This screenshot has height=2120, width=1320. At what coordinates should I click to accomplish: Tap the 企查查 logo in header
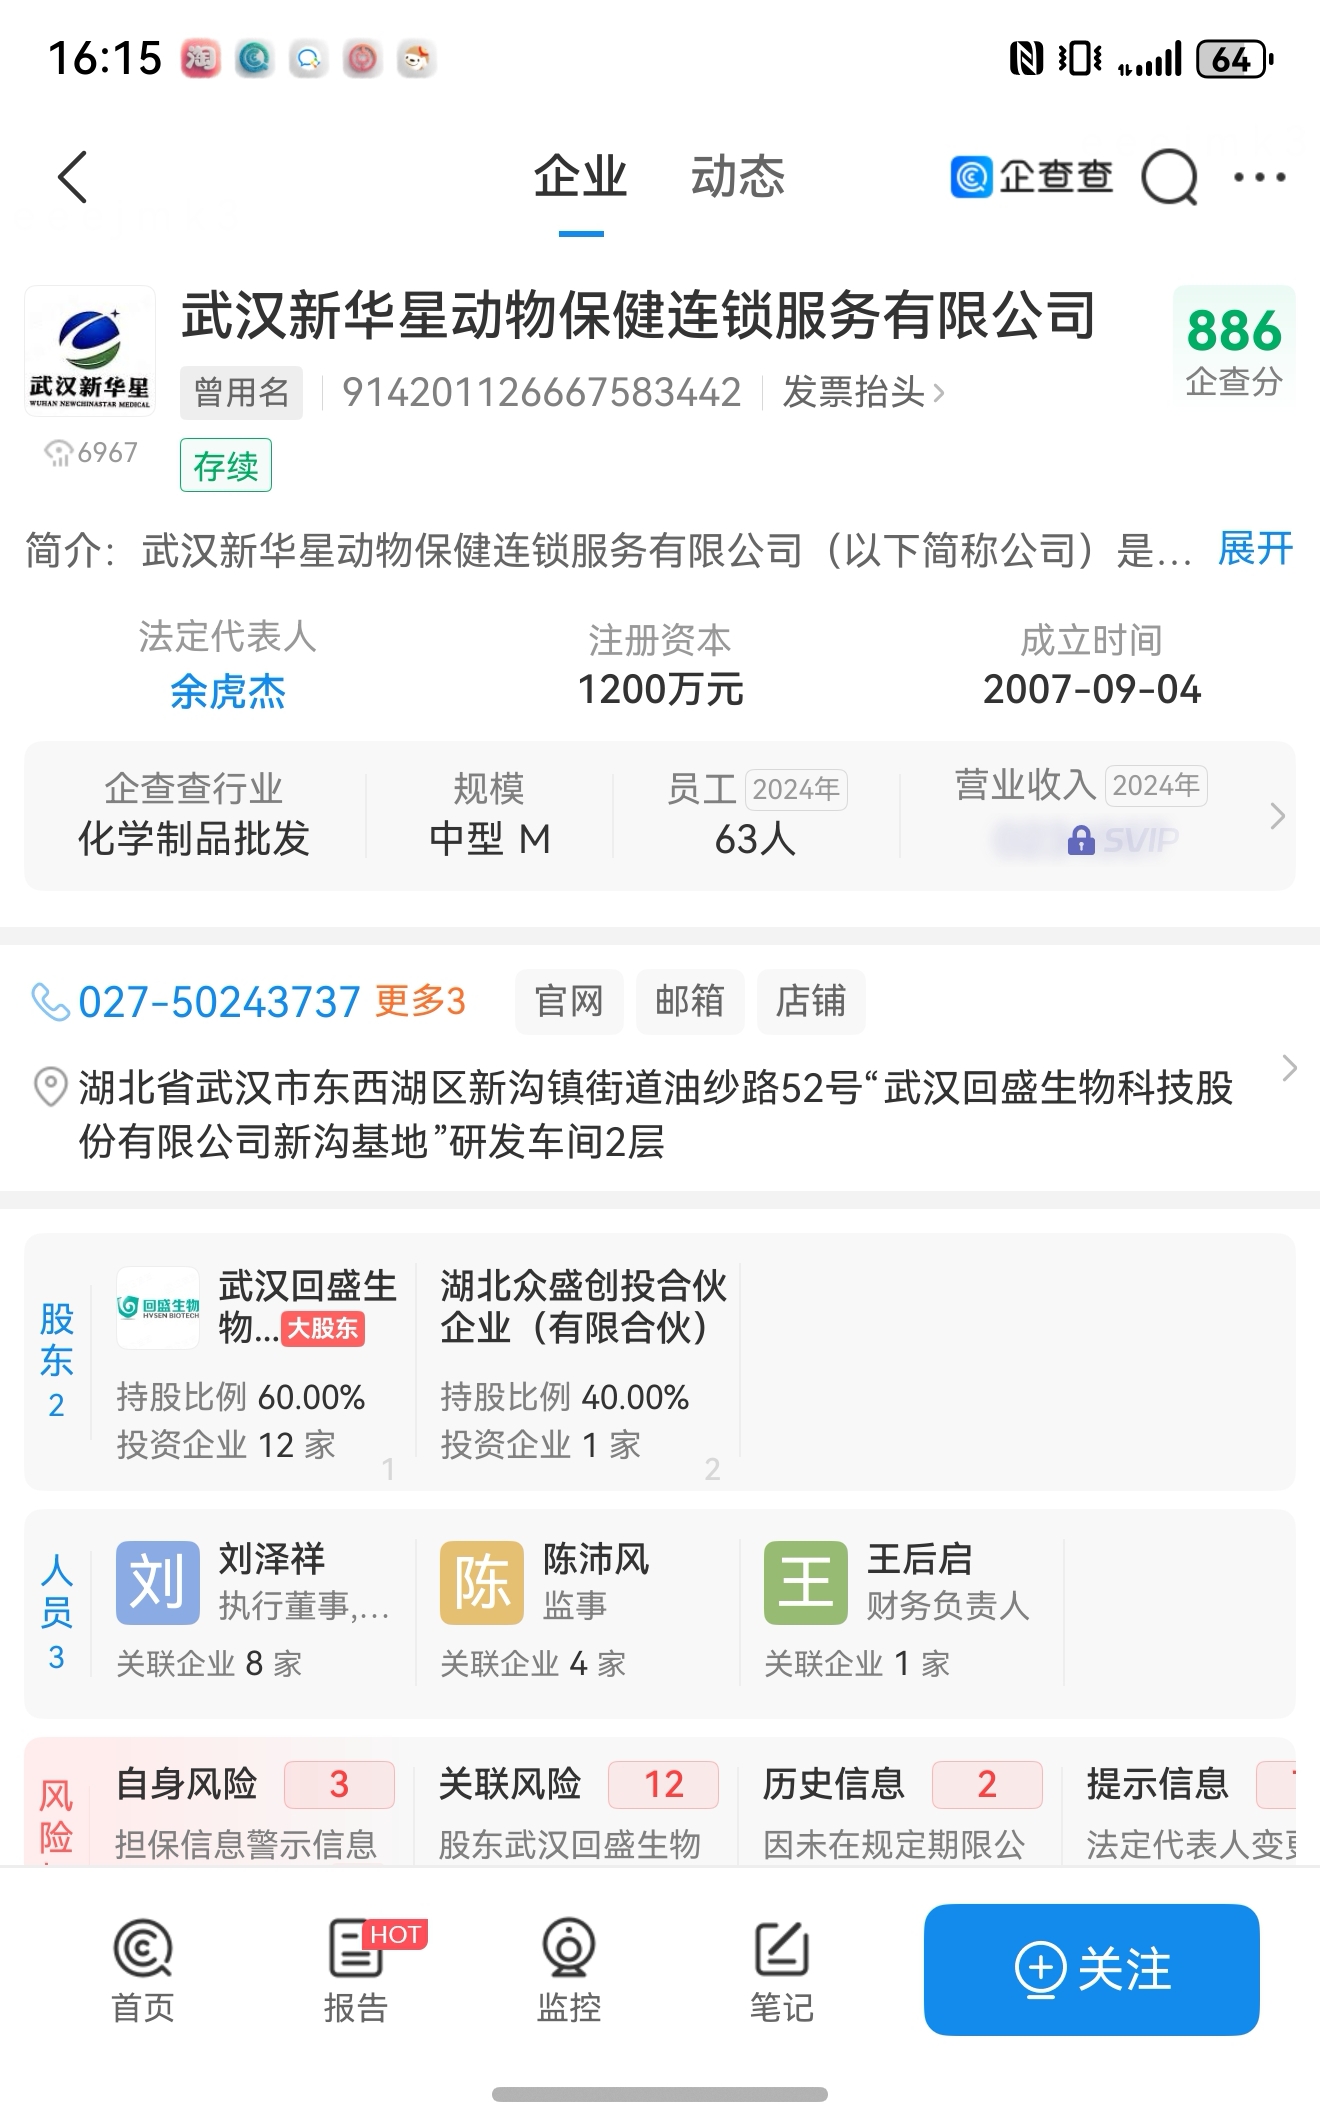[1031, 177]
